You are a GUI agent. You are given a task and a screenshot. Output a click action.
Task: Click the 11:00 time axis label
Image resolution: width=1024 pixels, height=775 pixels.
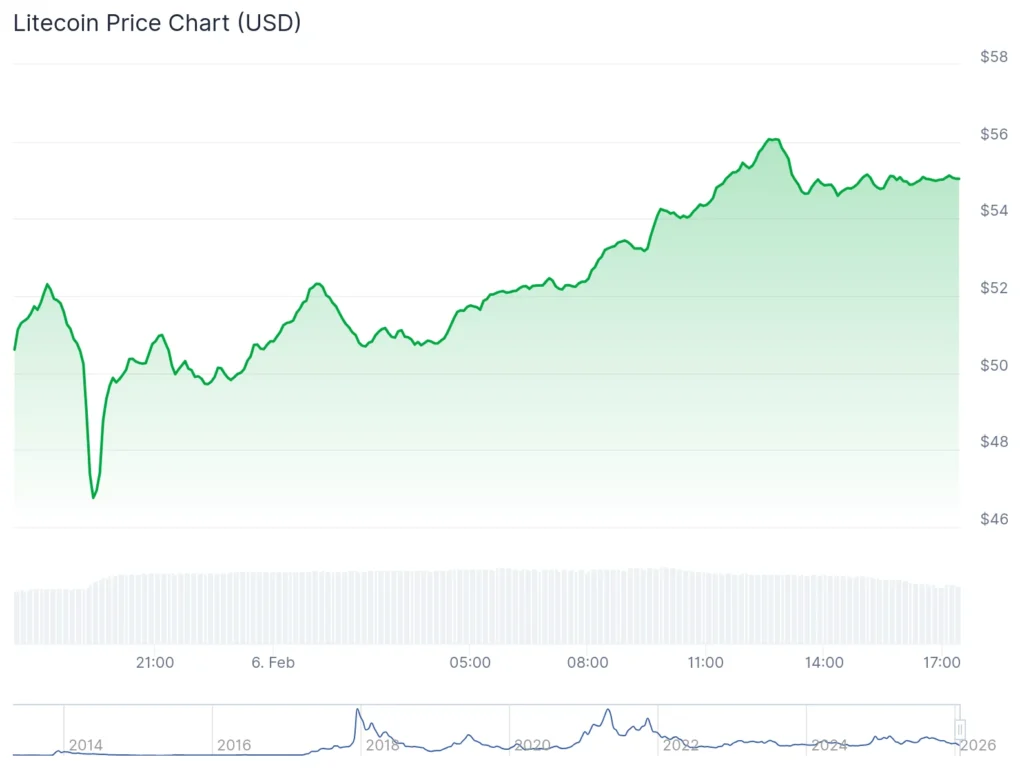pyautogui.click(x=706, y=662)
